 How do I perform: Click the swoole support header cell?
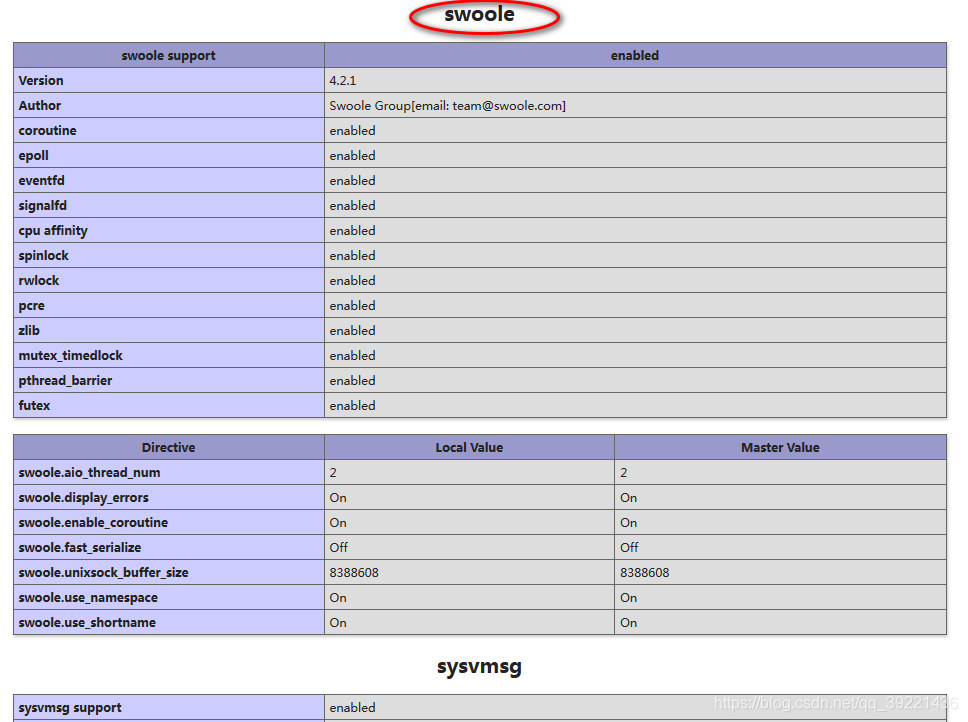click(x=166, y=55)
